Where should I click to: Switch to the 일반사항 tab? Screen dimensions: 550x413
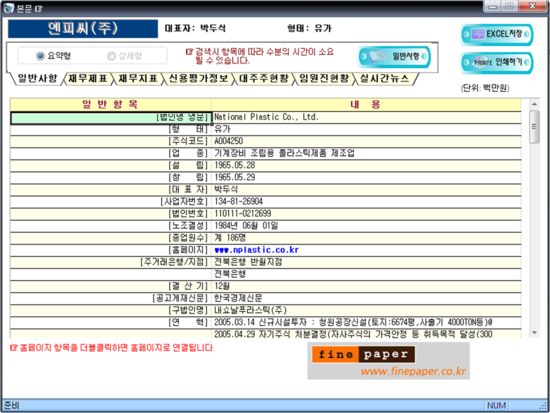37,78
